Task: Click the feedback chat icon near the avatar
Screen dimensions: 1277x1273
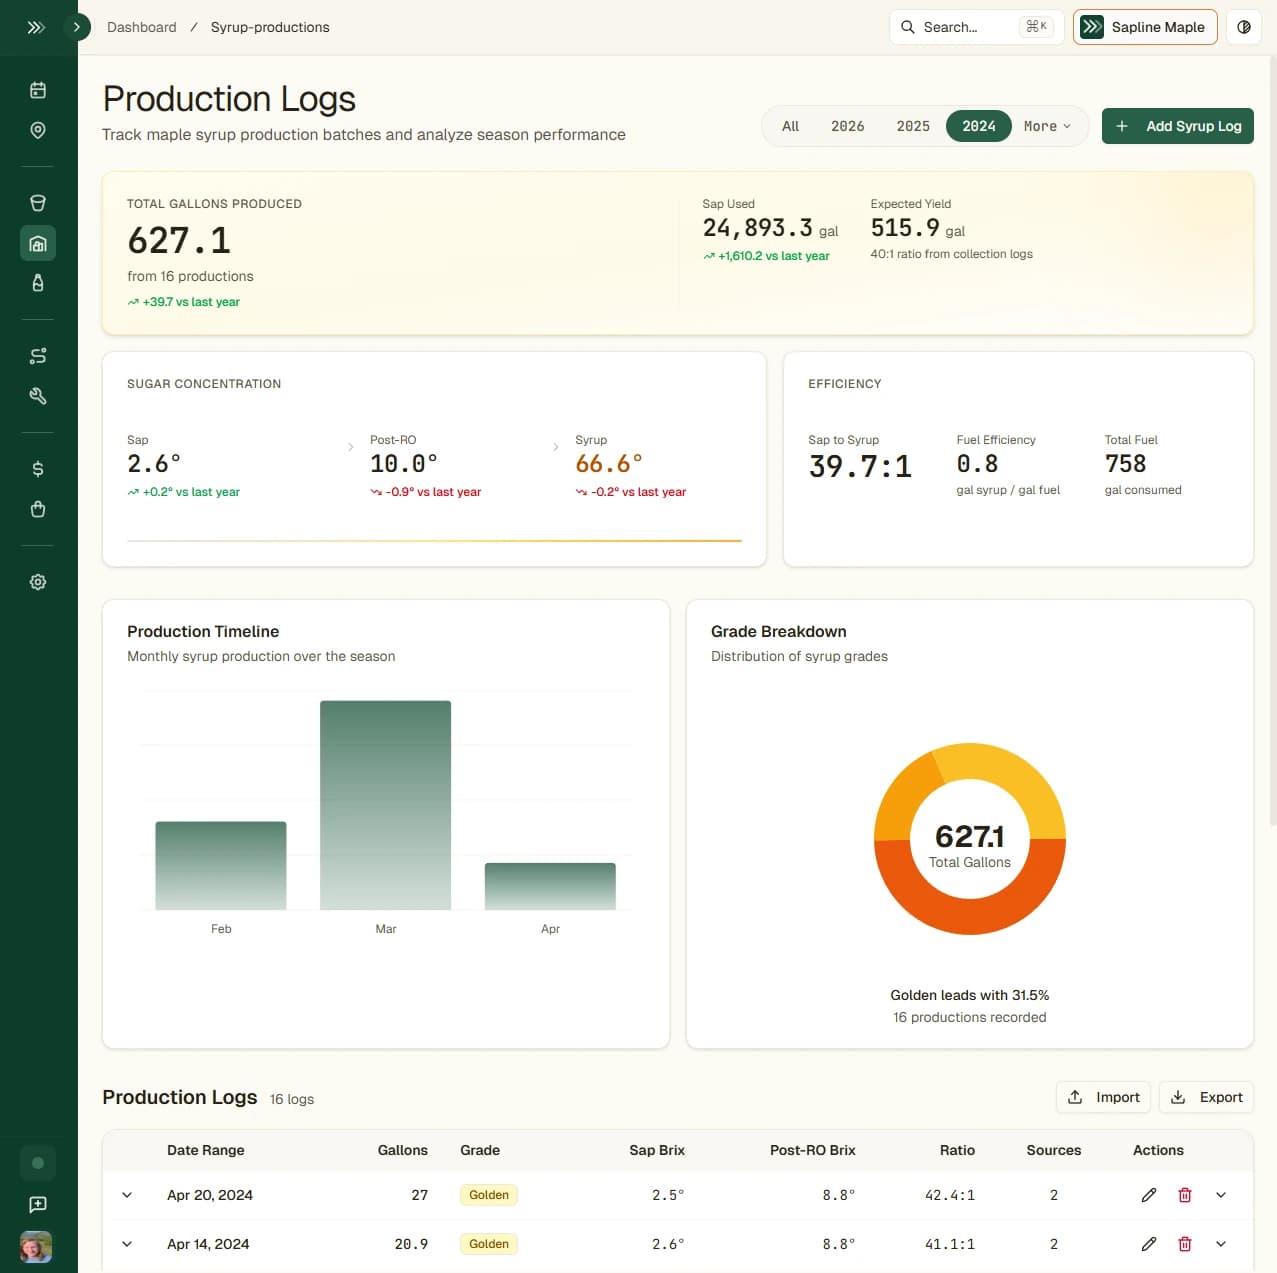Action: point(38,1204)
